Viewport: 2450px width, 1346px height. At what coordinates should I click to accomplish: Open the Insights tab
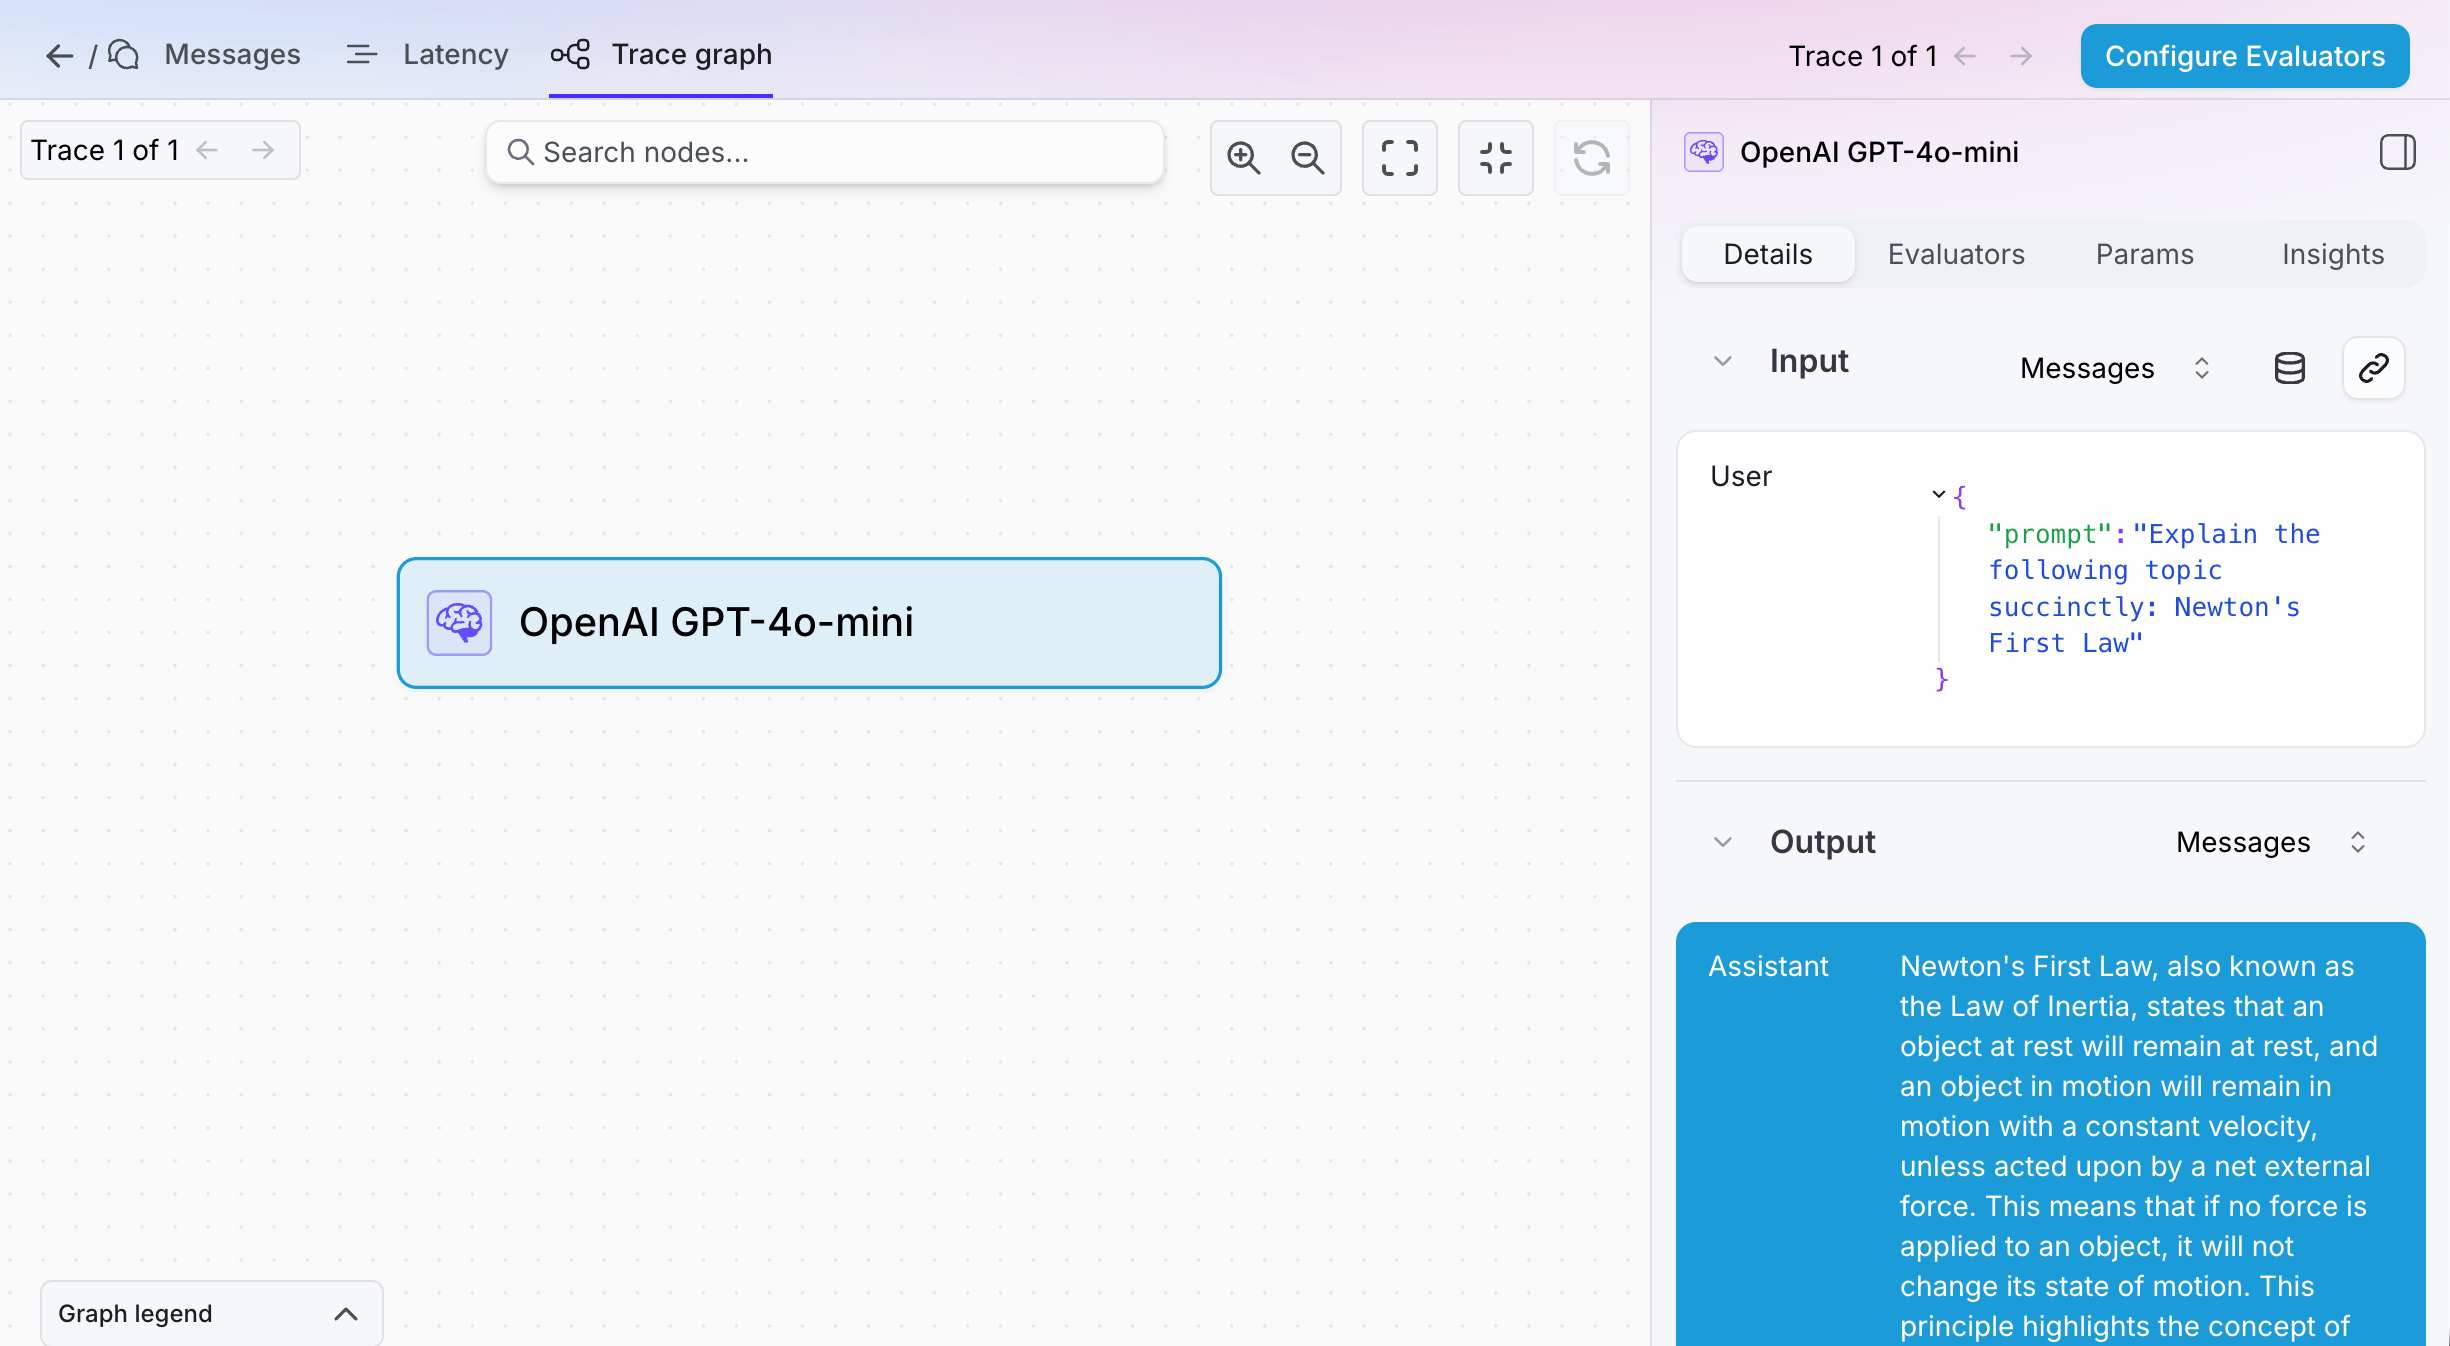point(2332,254)
